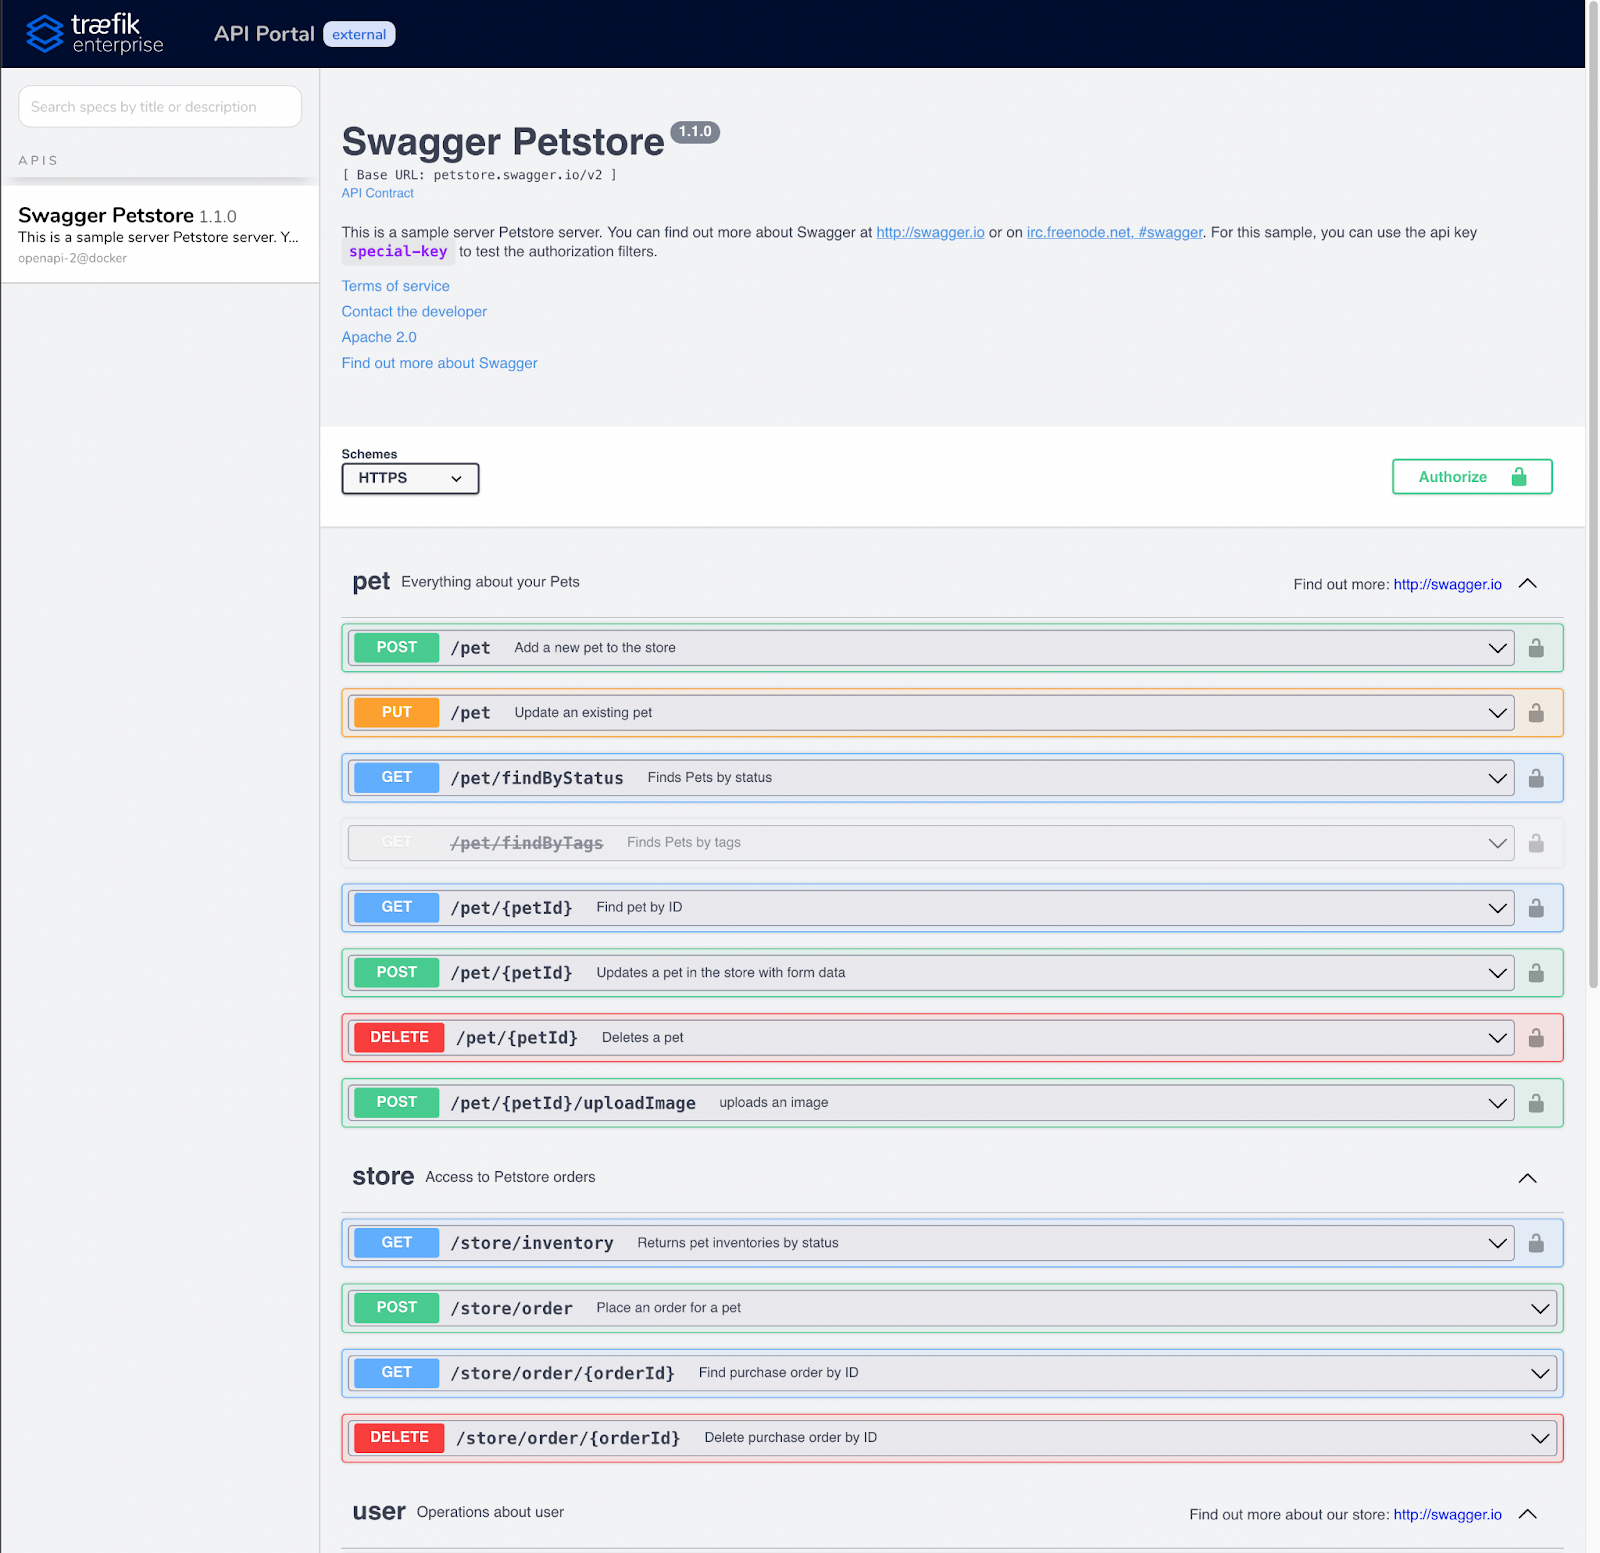This screenshot has width=1600, height=1553.
Task: Click the 'Finds Pets by tags' summary text
Action: tap(684, 843)
